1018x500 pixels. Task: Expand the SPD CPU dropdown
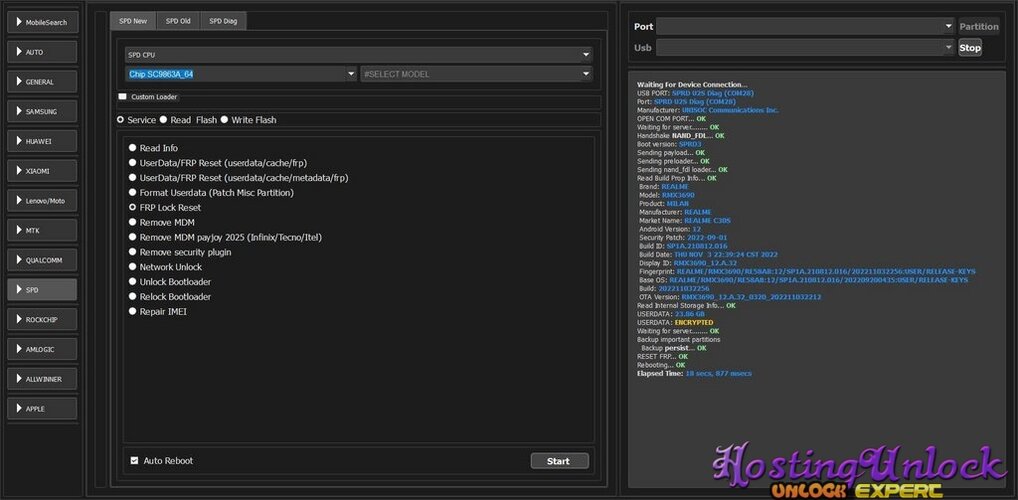359,55
